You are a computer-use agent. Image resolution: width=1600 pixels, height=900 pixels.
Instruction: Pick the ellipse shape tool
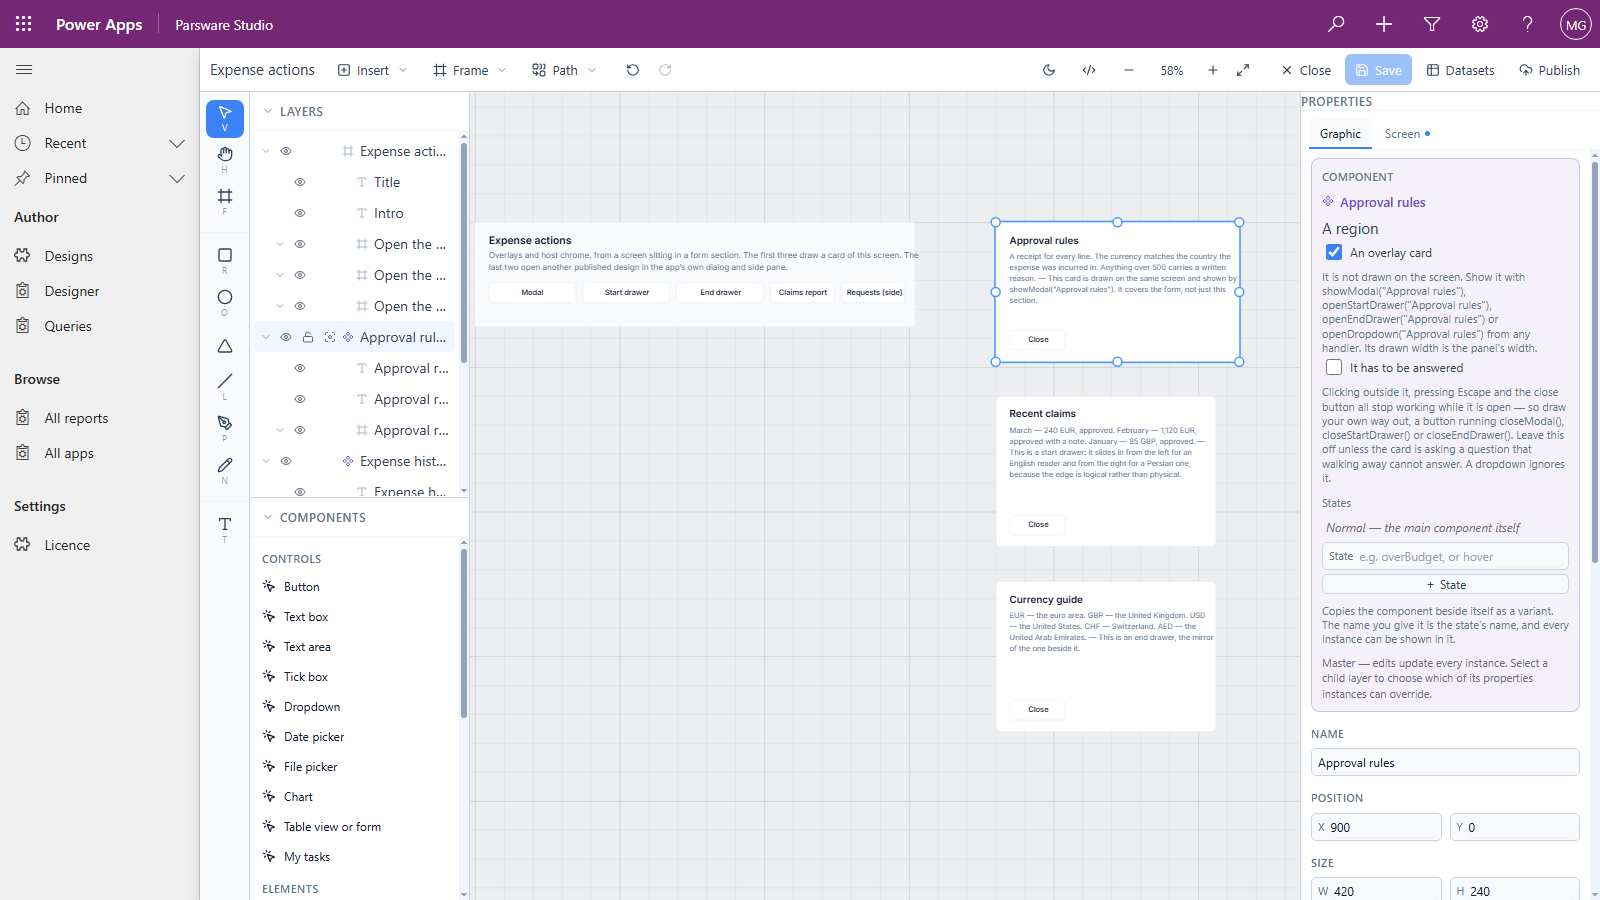(225, 302)
